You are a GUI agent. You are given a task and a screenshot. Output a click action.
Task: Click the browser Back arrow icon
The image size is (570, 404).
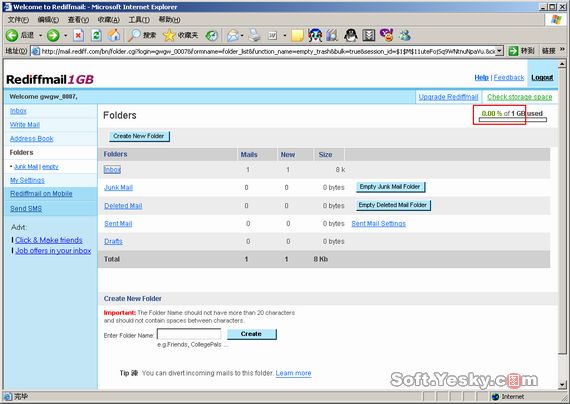(12, 35)
